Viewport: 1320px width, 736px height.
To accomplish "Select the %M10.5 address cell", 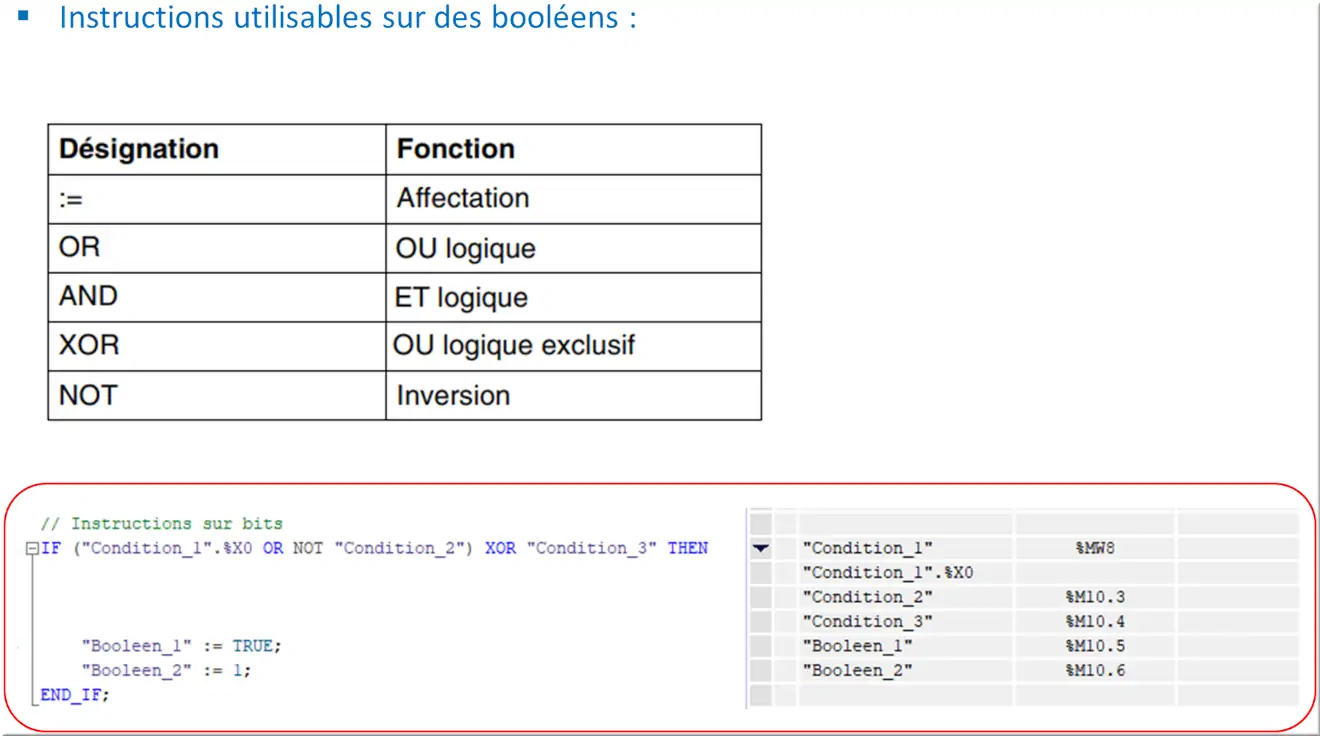I will [x=1095, y=646].
